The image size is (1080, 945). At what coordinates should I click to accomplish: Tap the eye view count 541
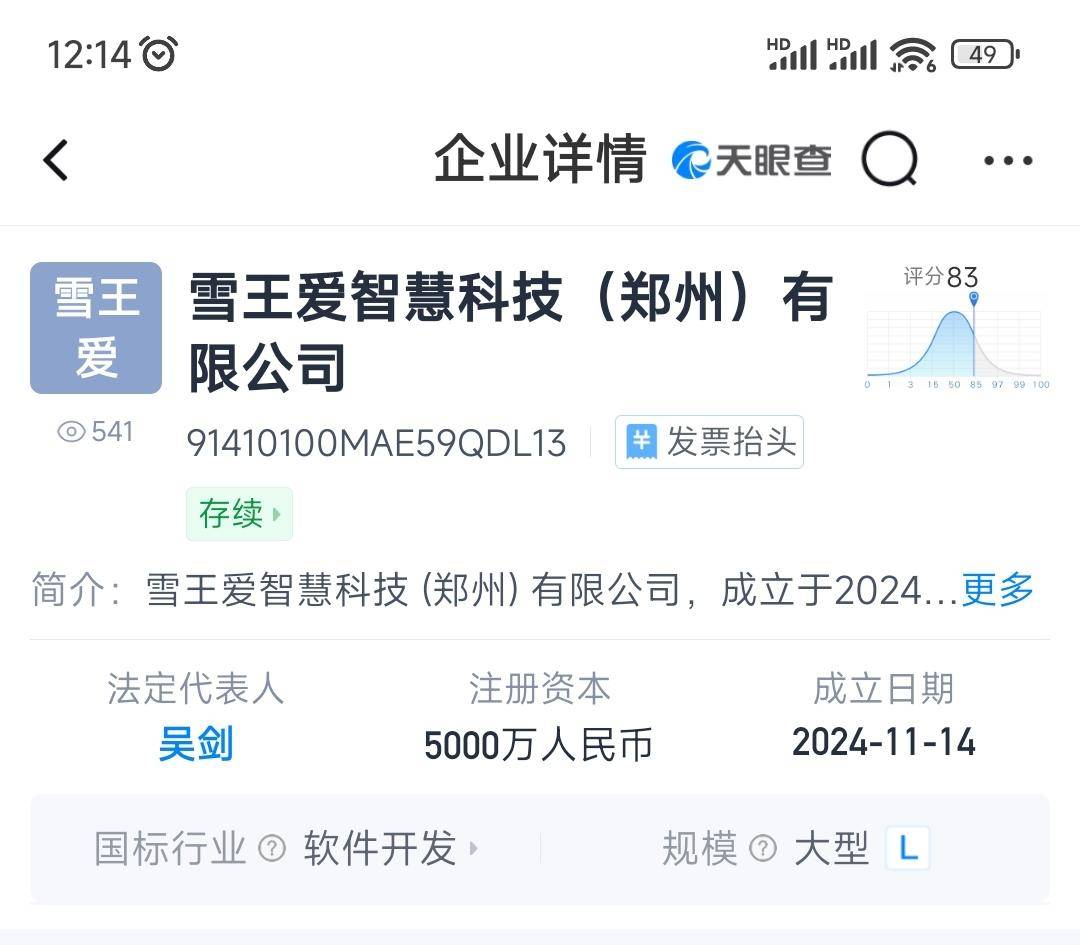(95, 432)
